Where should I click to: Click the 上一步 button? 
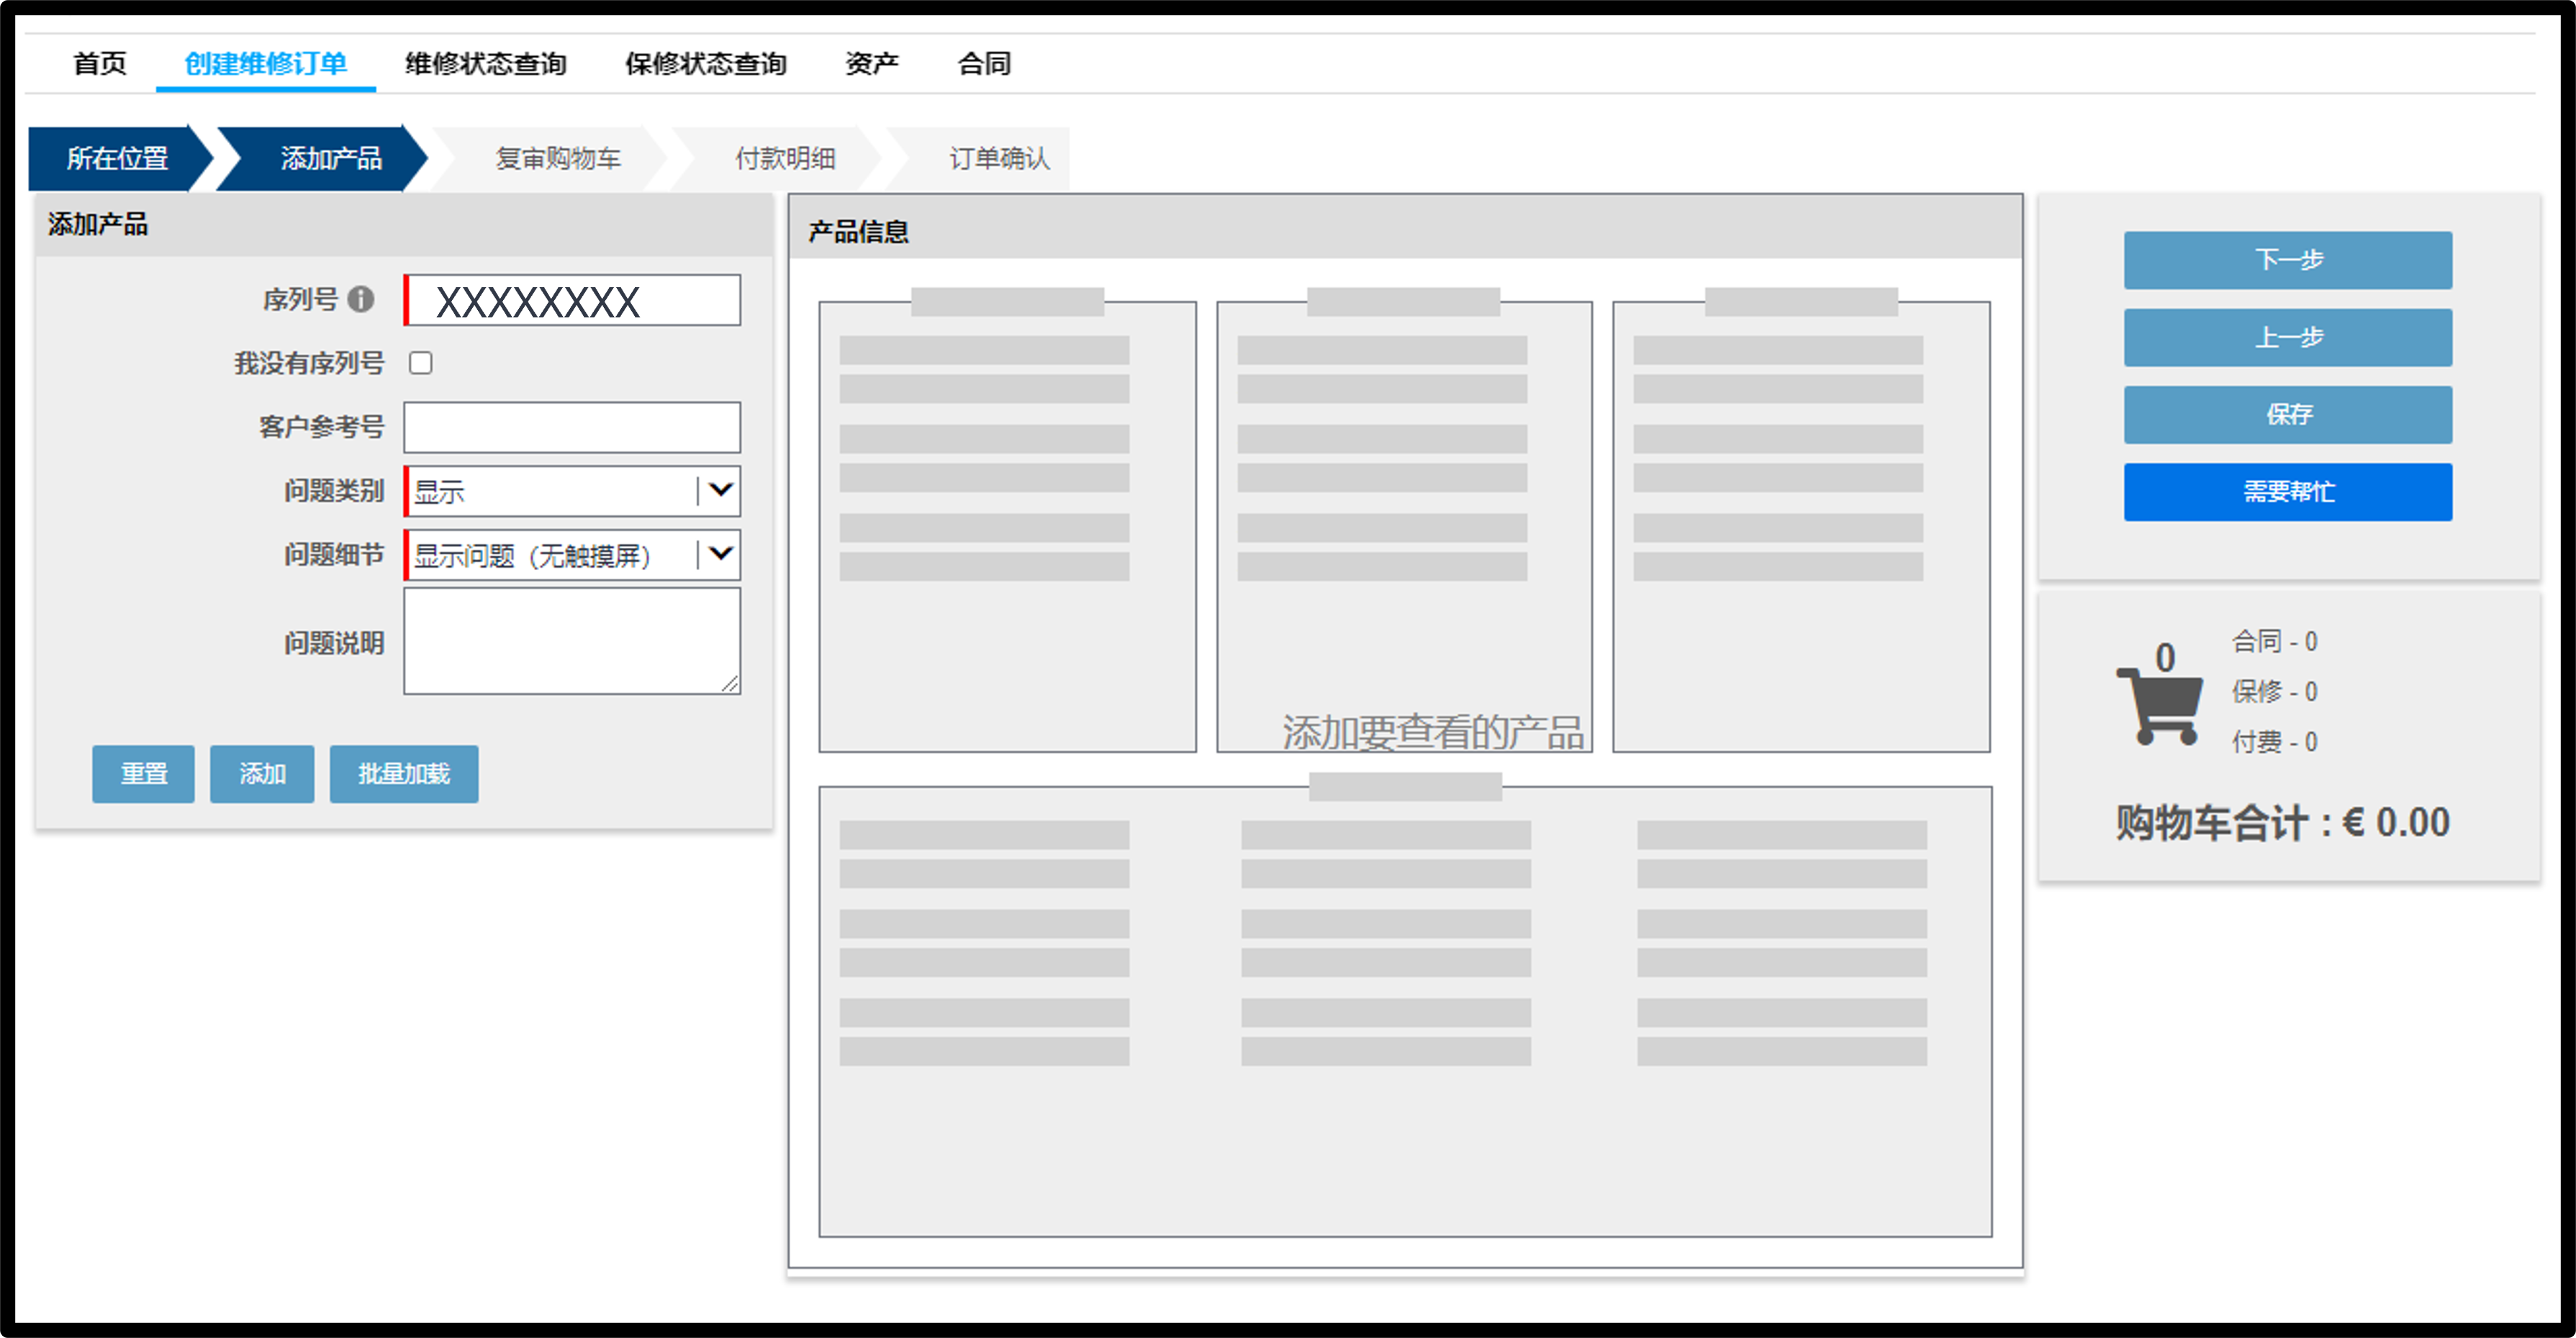[x=2288, y=337]
